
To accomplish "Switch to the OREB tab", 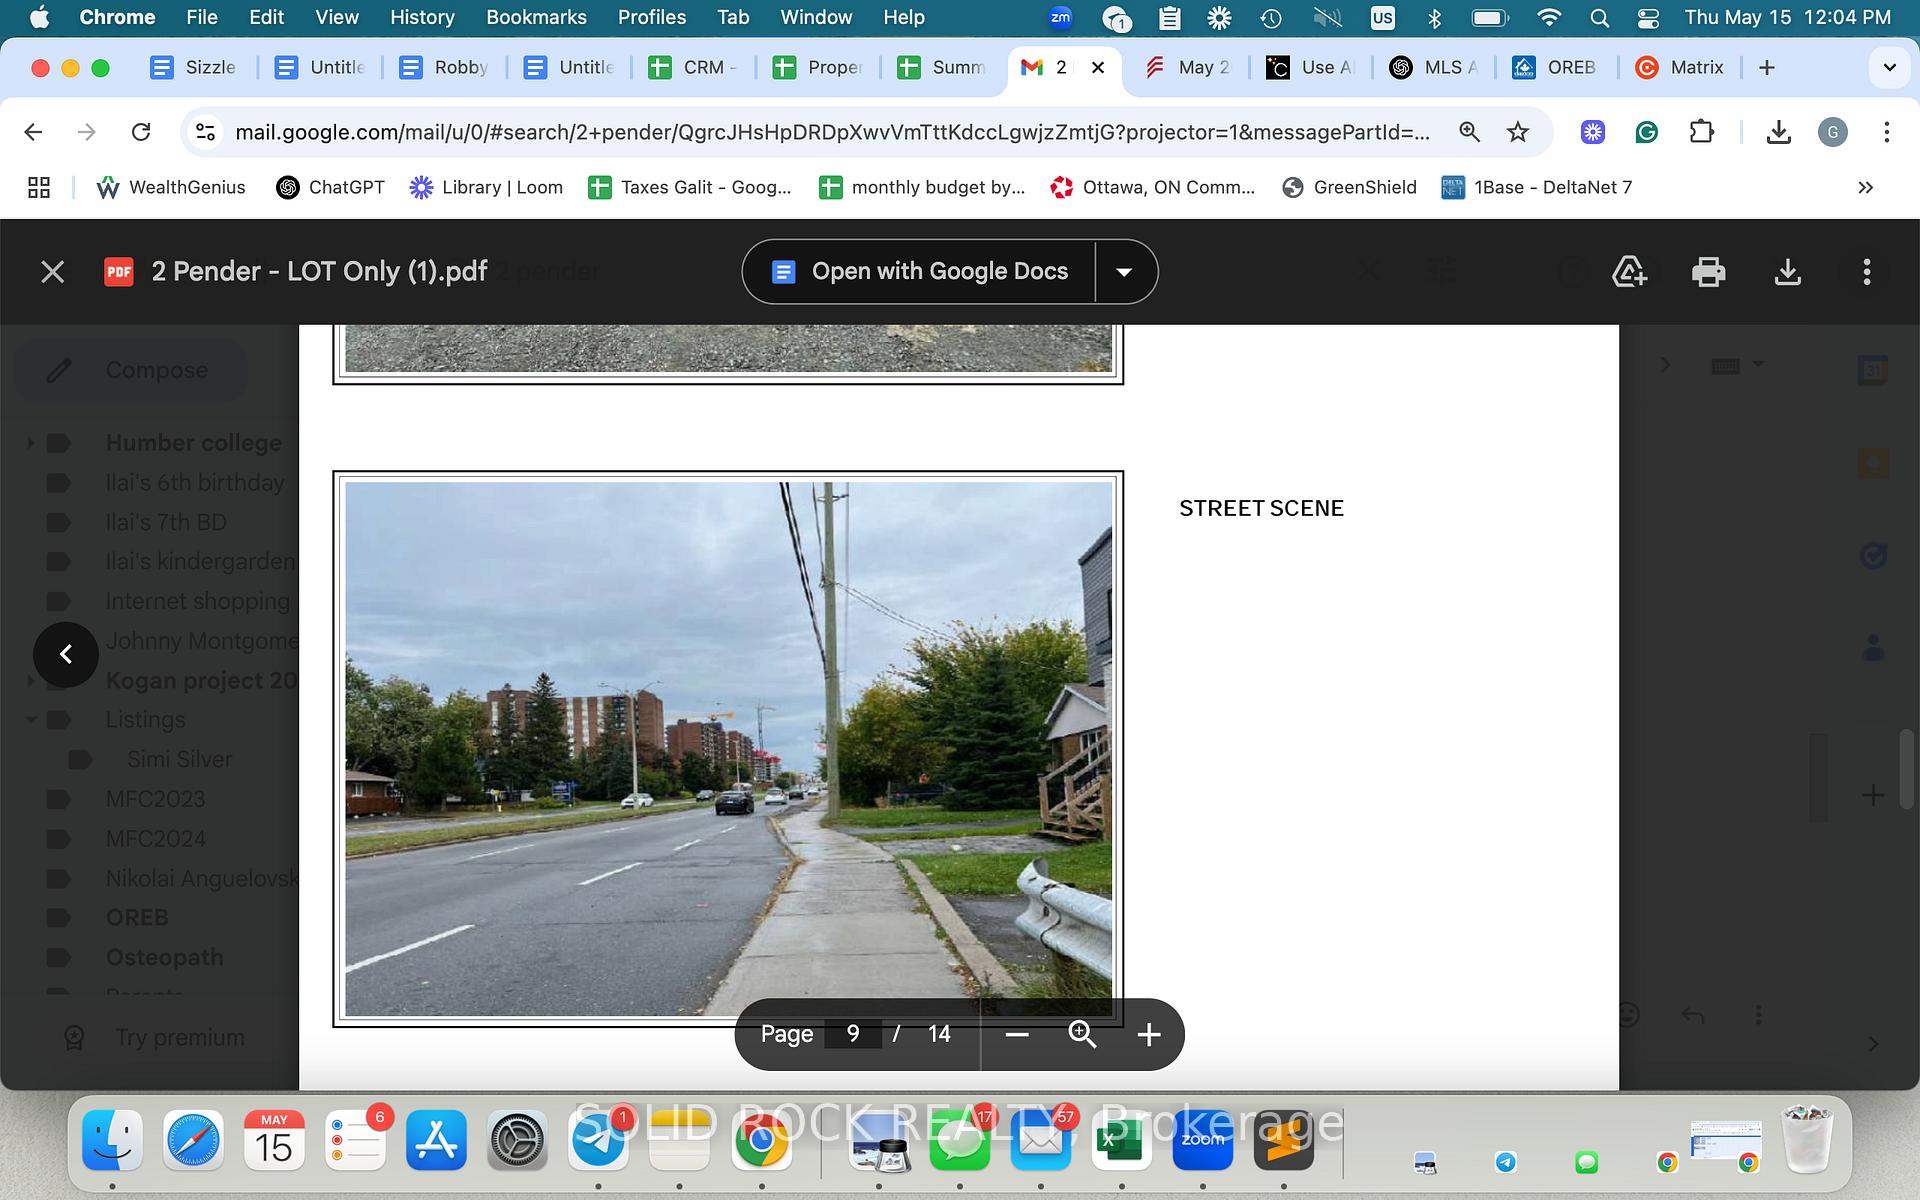I will [1555, 67].
